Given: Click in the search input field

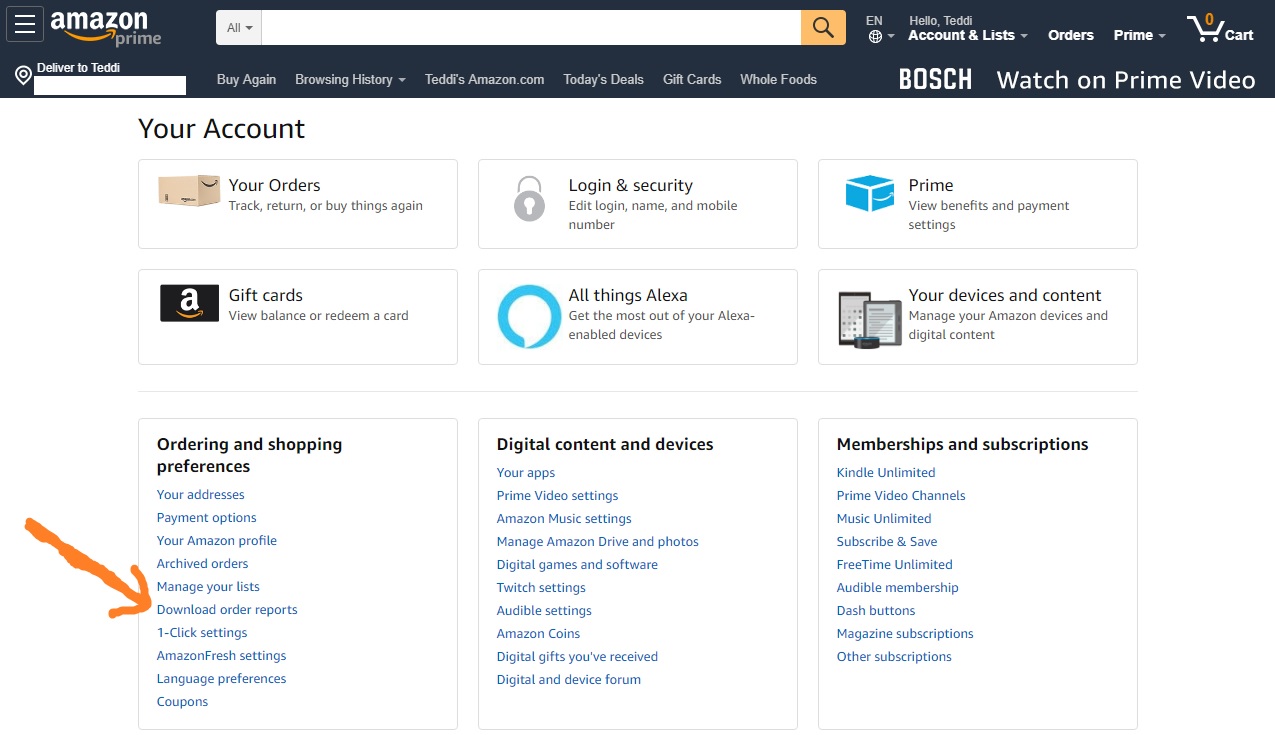Looking at the screenshot, I should pyautogui.click(x=531, y=28).
